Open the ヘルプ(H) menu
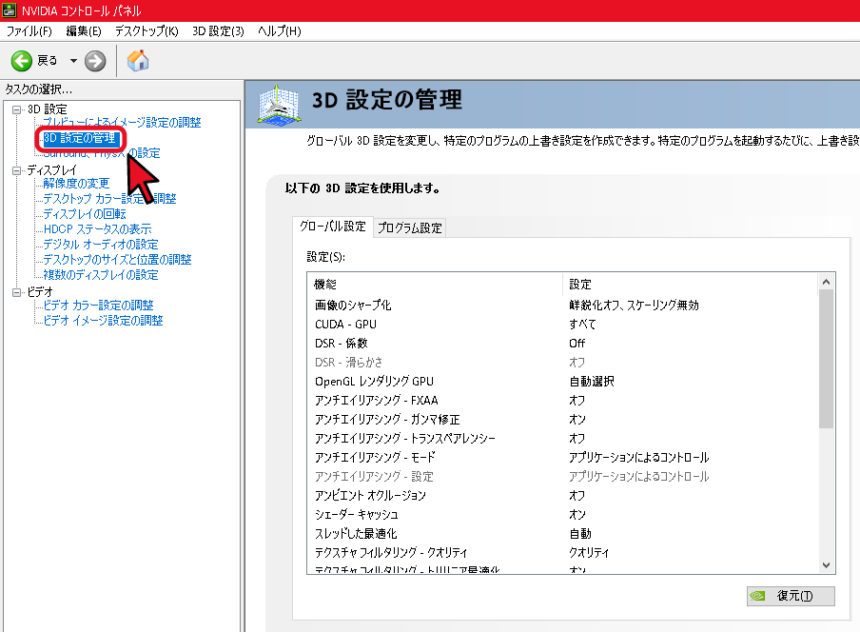This screenshot has height=632, width=860. point(280,31)
